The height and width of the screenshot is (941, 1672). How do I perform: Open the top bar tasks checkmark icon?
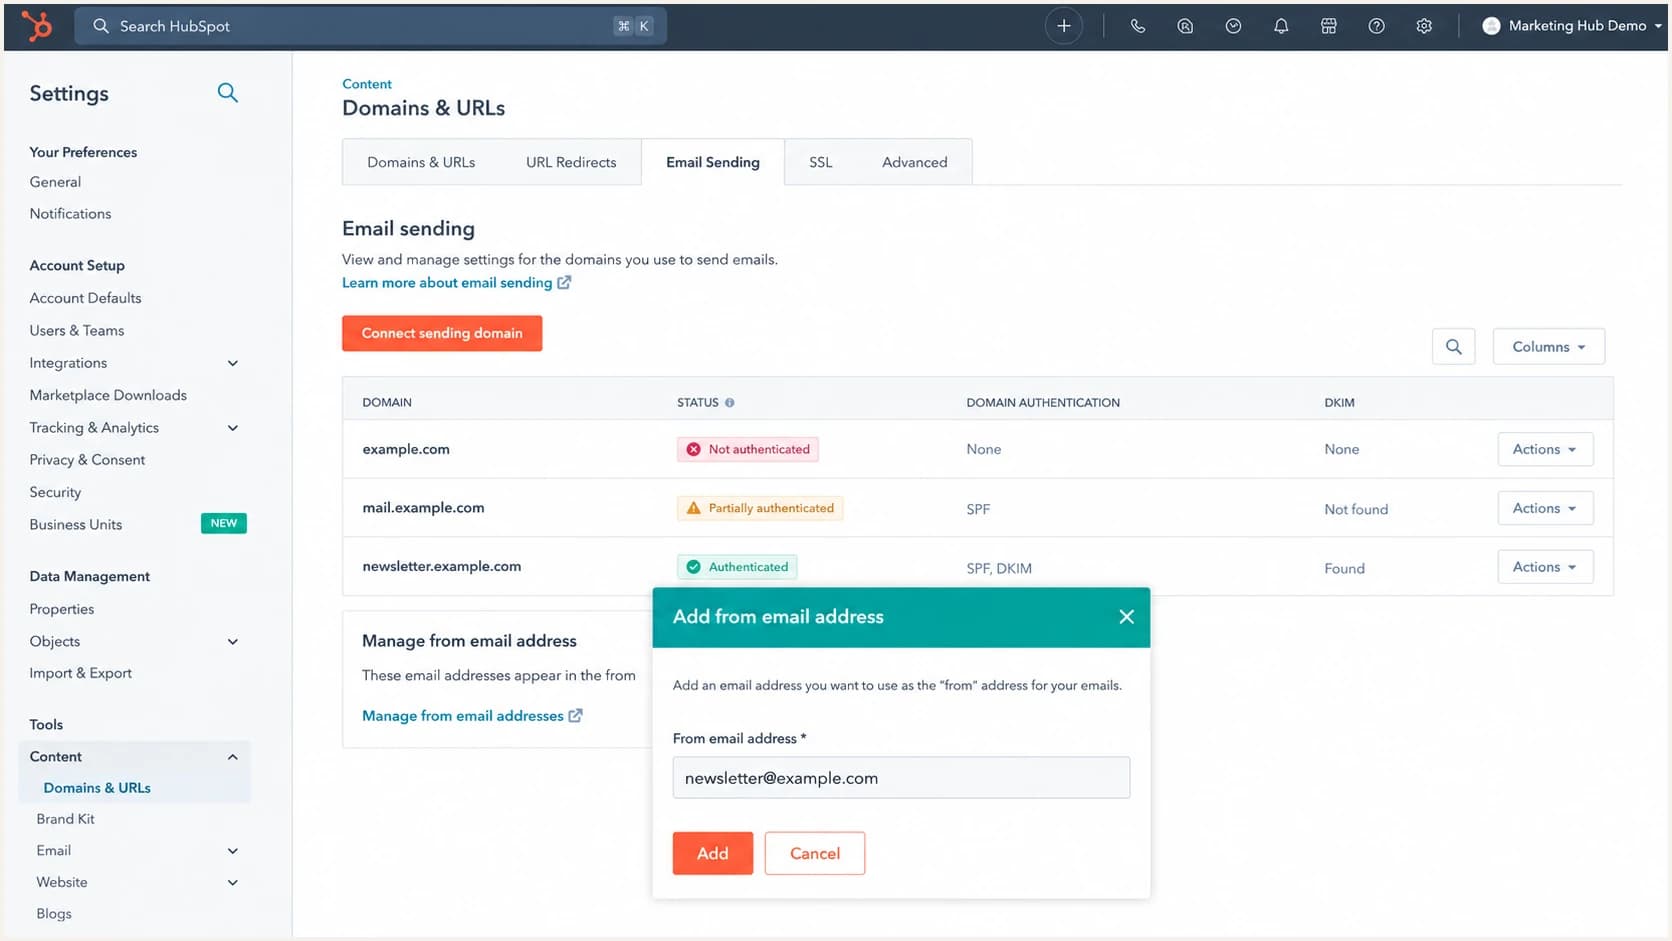1233,26
